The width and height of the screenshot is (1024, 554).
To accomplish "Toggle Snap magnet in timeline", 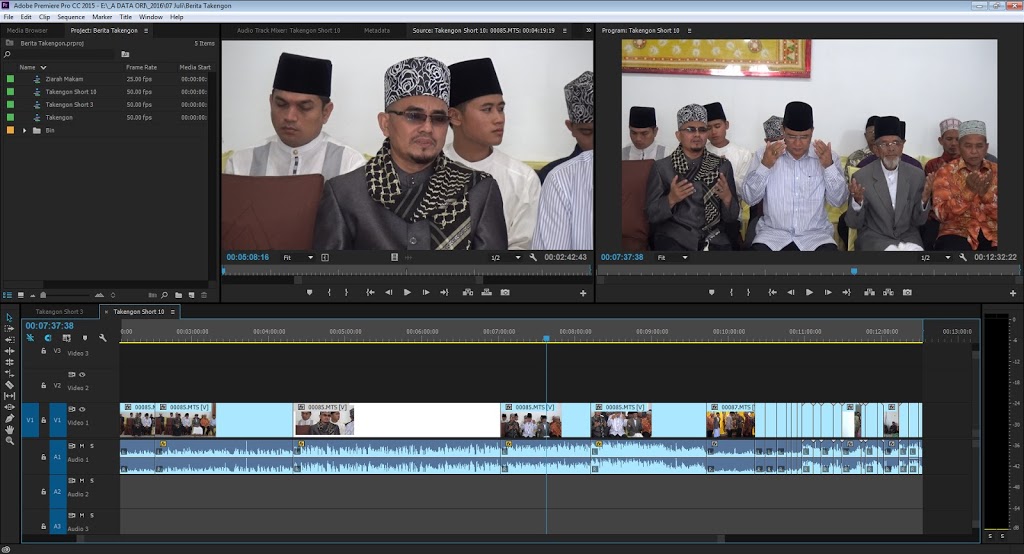I will [x=48, y=338].
